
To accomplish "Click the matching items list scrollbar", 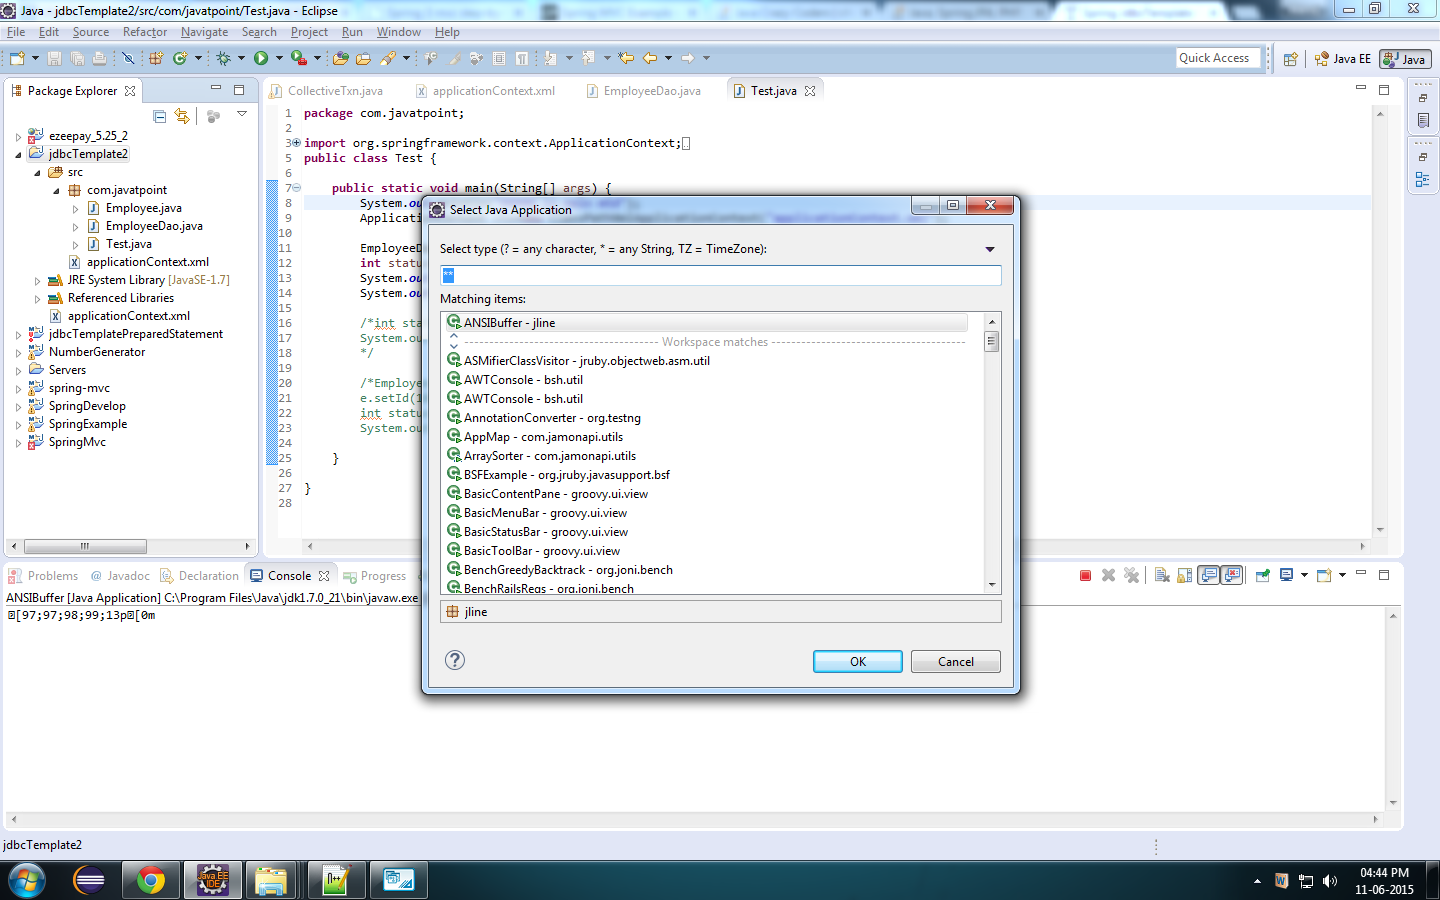I will pos(992,341).
